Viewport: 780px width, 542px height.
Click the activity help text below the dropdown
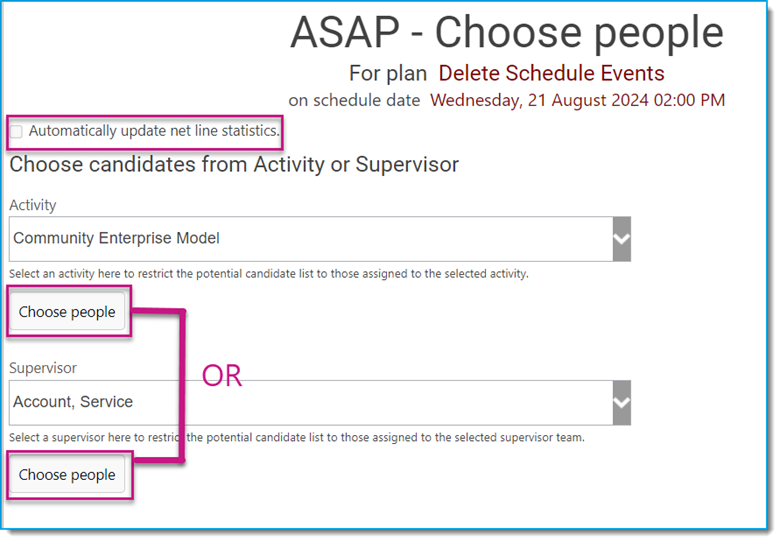[269, 274]
